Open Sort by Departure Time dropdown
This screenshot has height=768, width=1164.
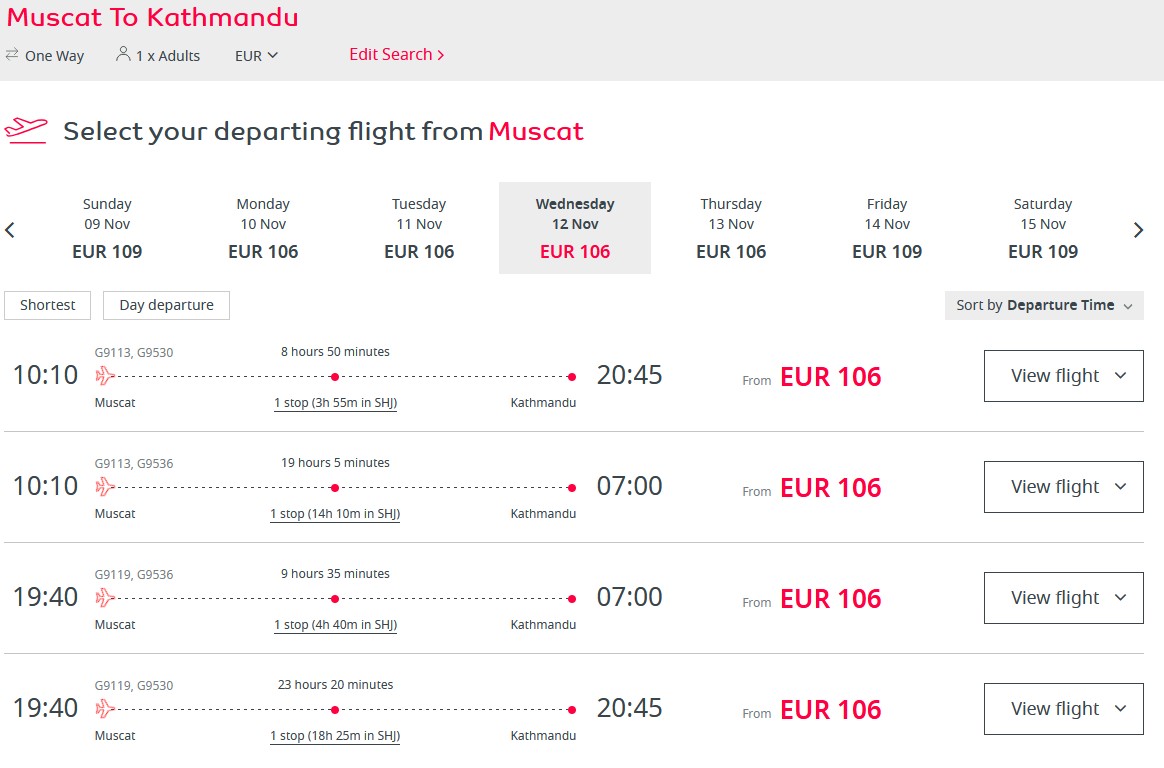click(1044, 305)
